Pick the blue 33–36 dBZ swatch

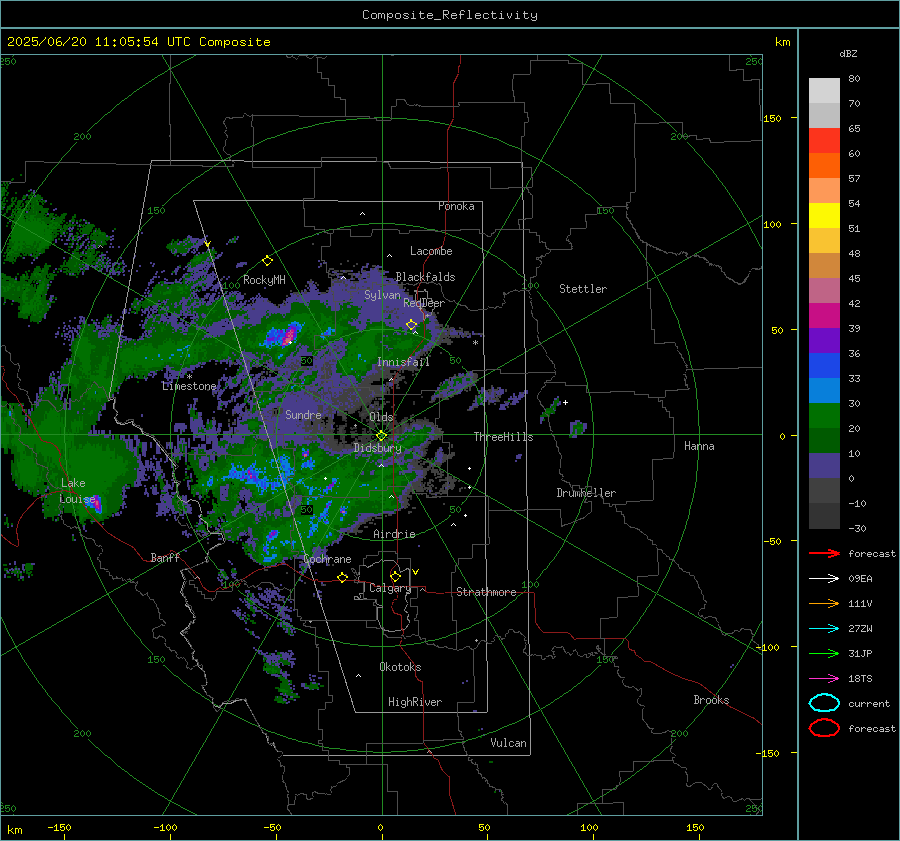tap(824, 365)
